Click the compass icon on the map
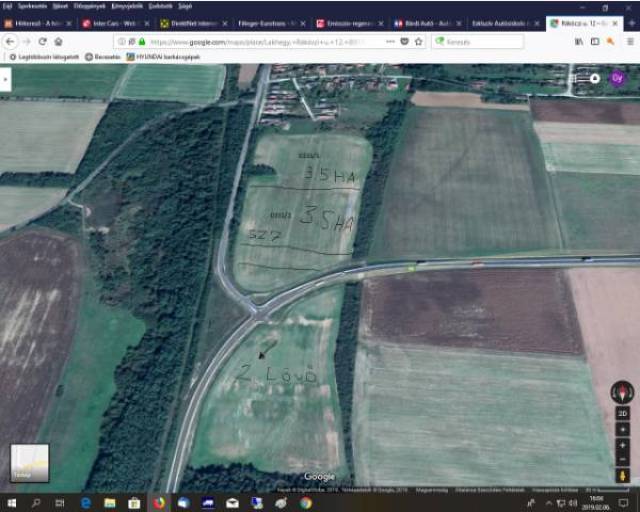The width and height of the screenshot is (640, 512). coord(621,392)
